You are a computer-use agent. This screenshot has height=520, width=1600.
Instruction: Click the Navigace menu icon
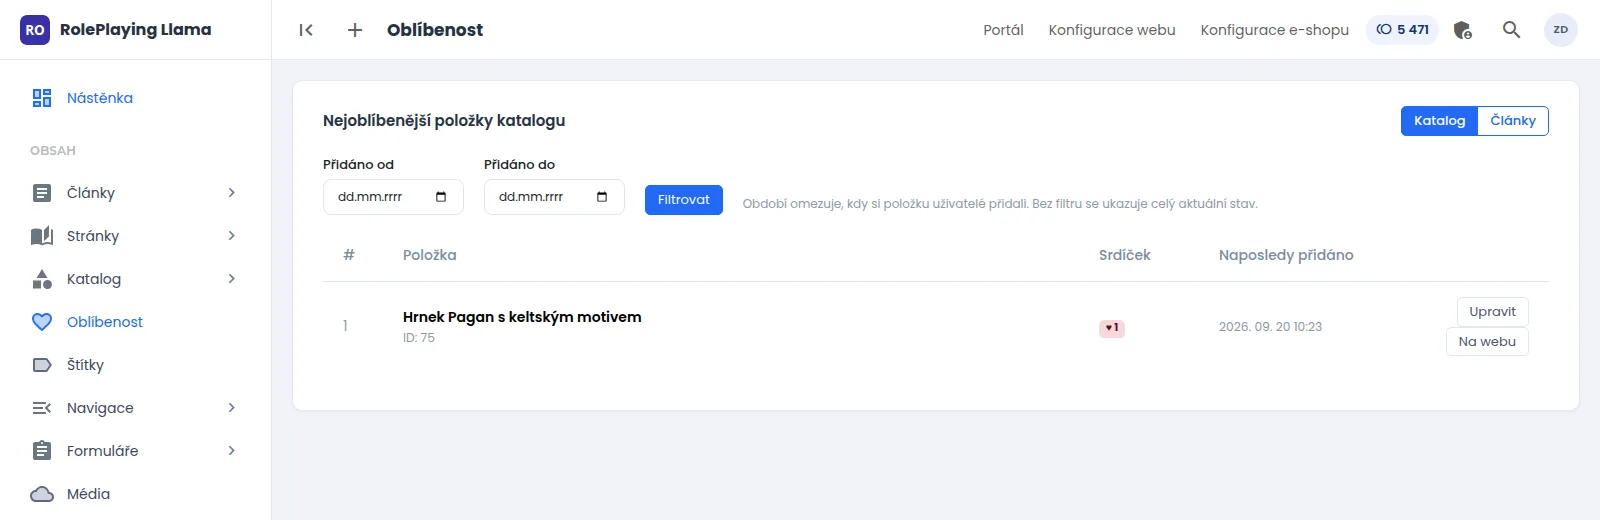[x=42, y=408]
